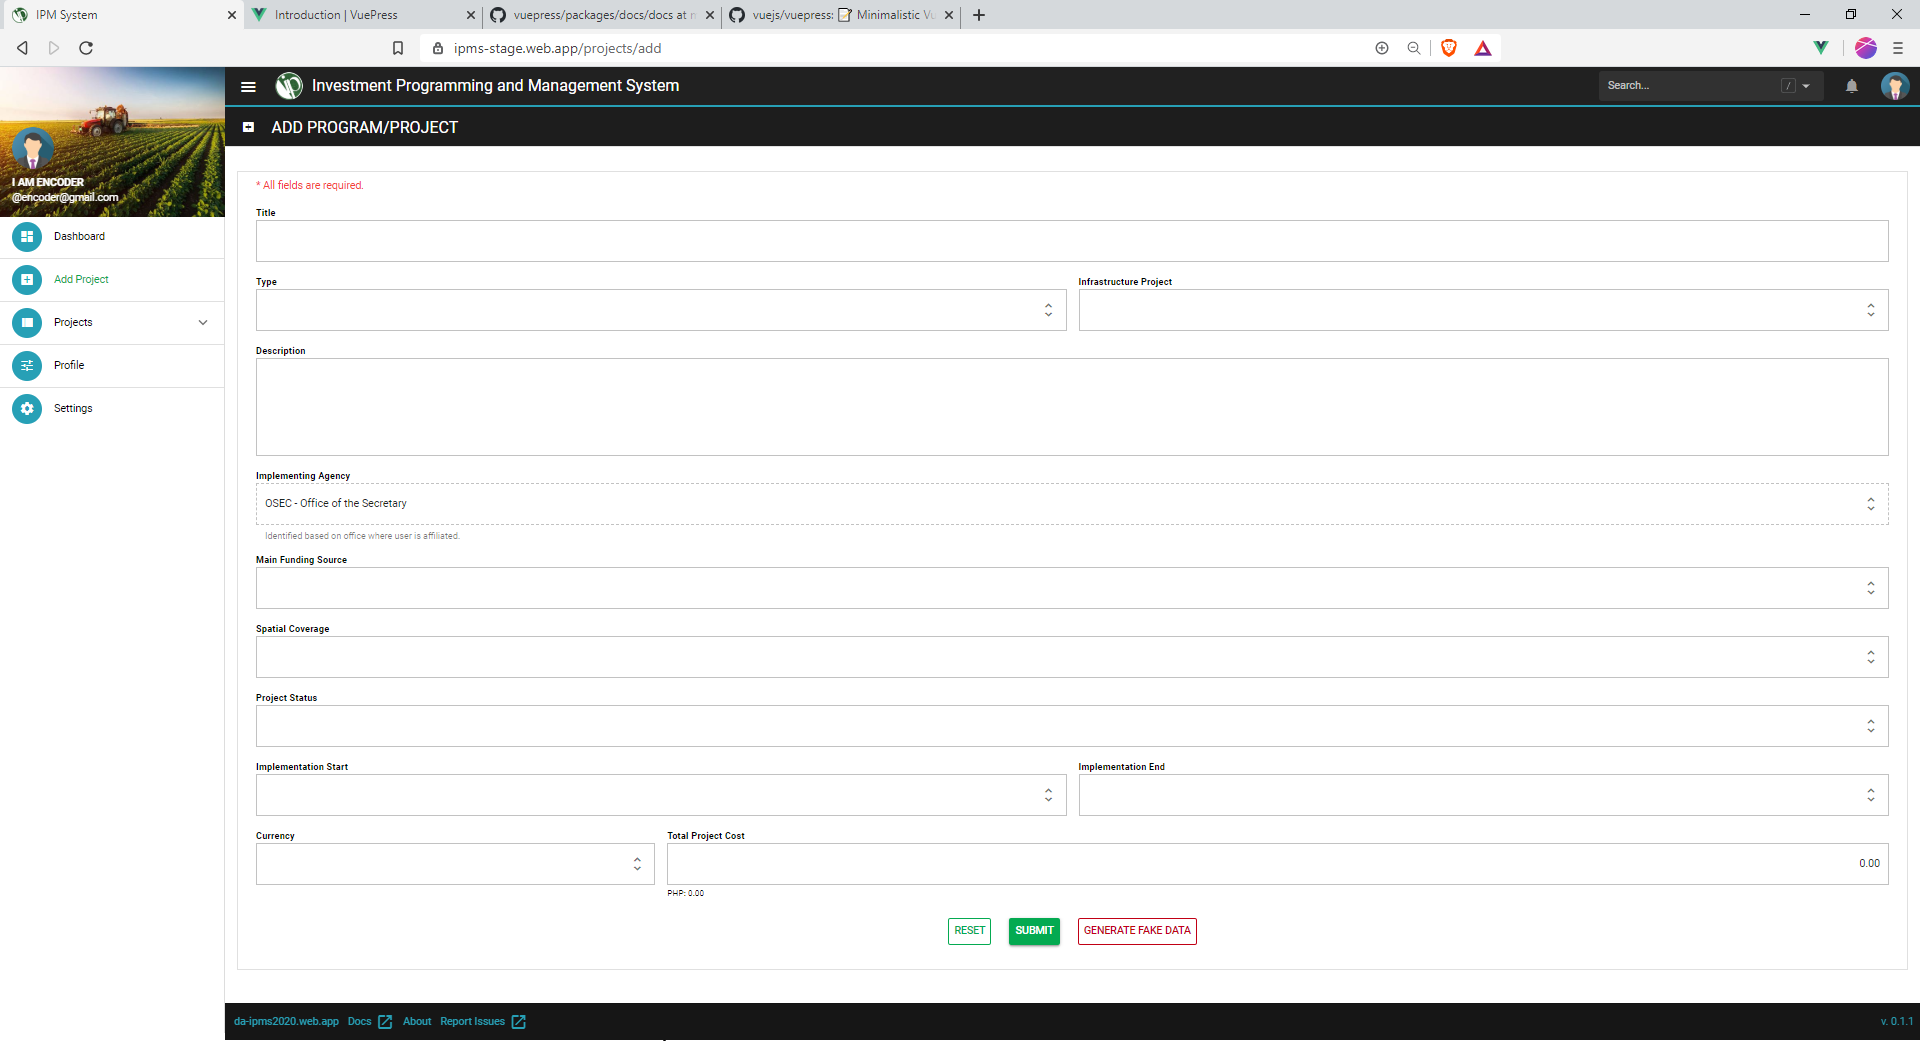Viewport: 1920px width, 1041px height.
Task: Focus the Total Project Cost field
Action: point(1277,864)
